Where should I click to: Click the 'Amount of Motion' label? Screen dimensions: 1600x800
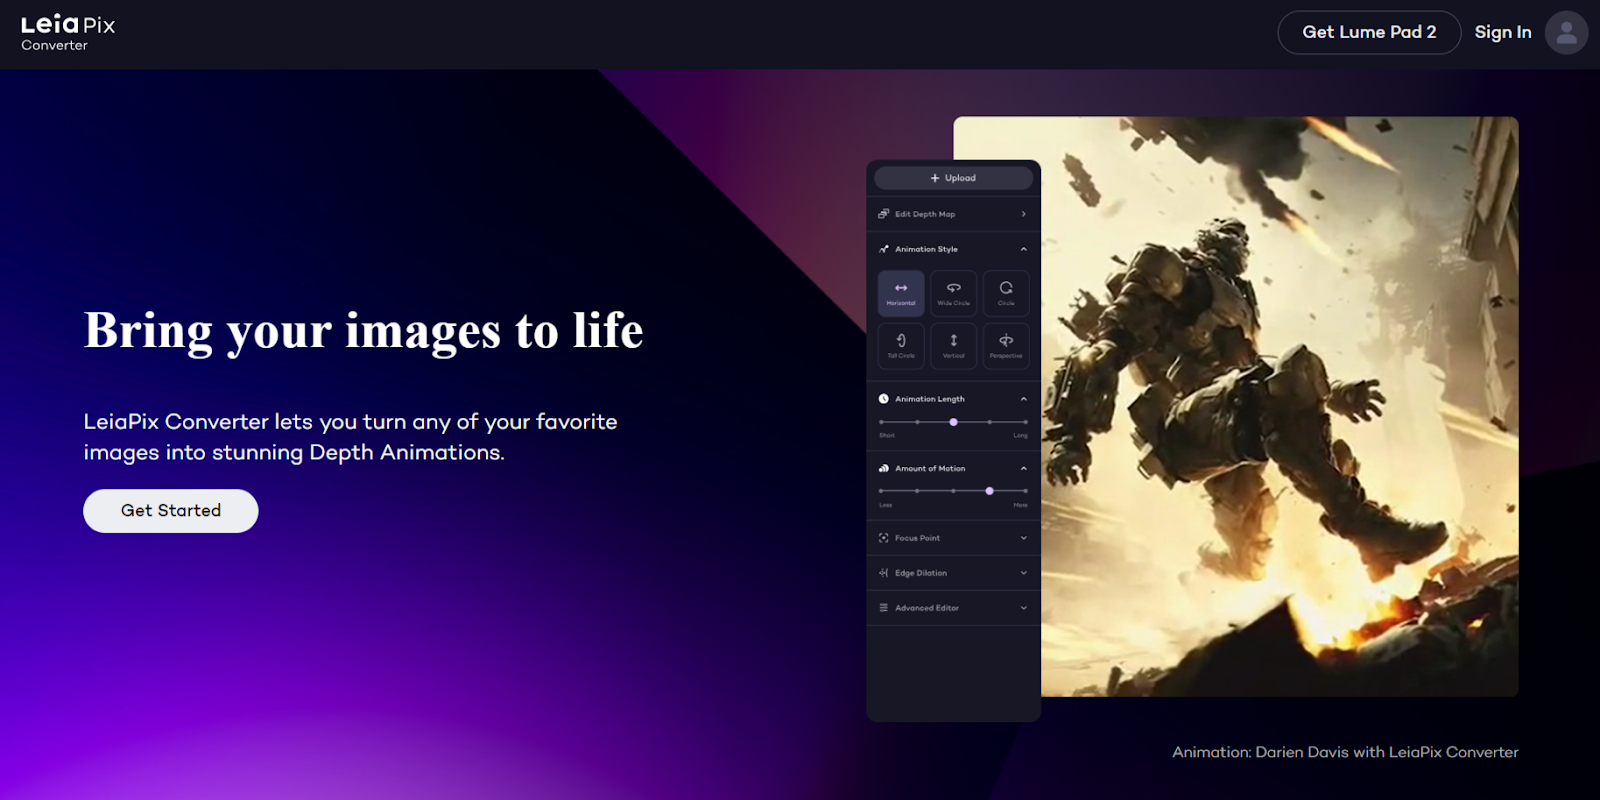(x=930, y=468)
